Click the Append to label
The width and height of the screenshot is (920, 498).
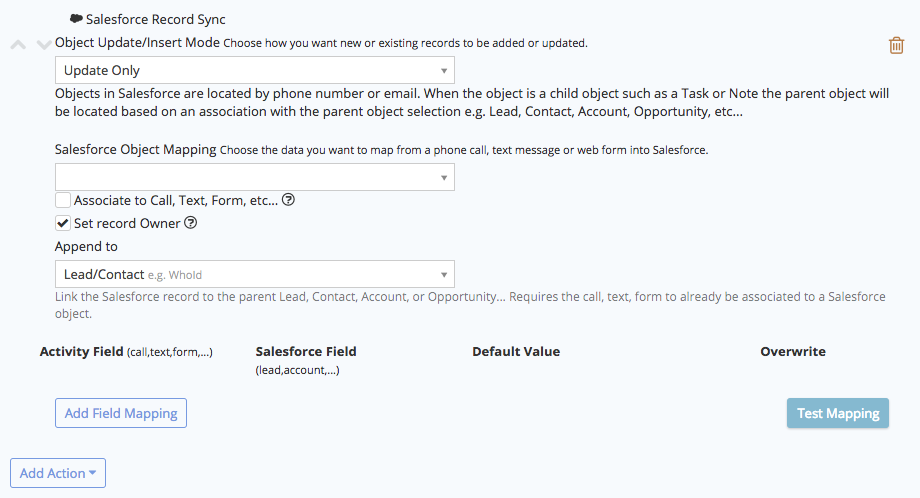(86, 246)
